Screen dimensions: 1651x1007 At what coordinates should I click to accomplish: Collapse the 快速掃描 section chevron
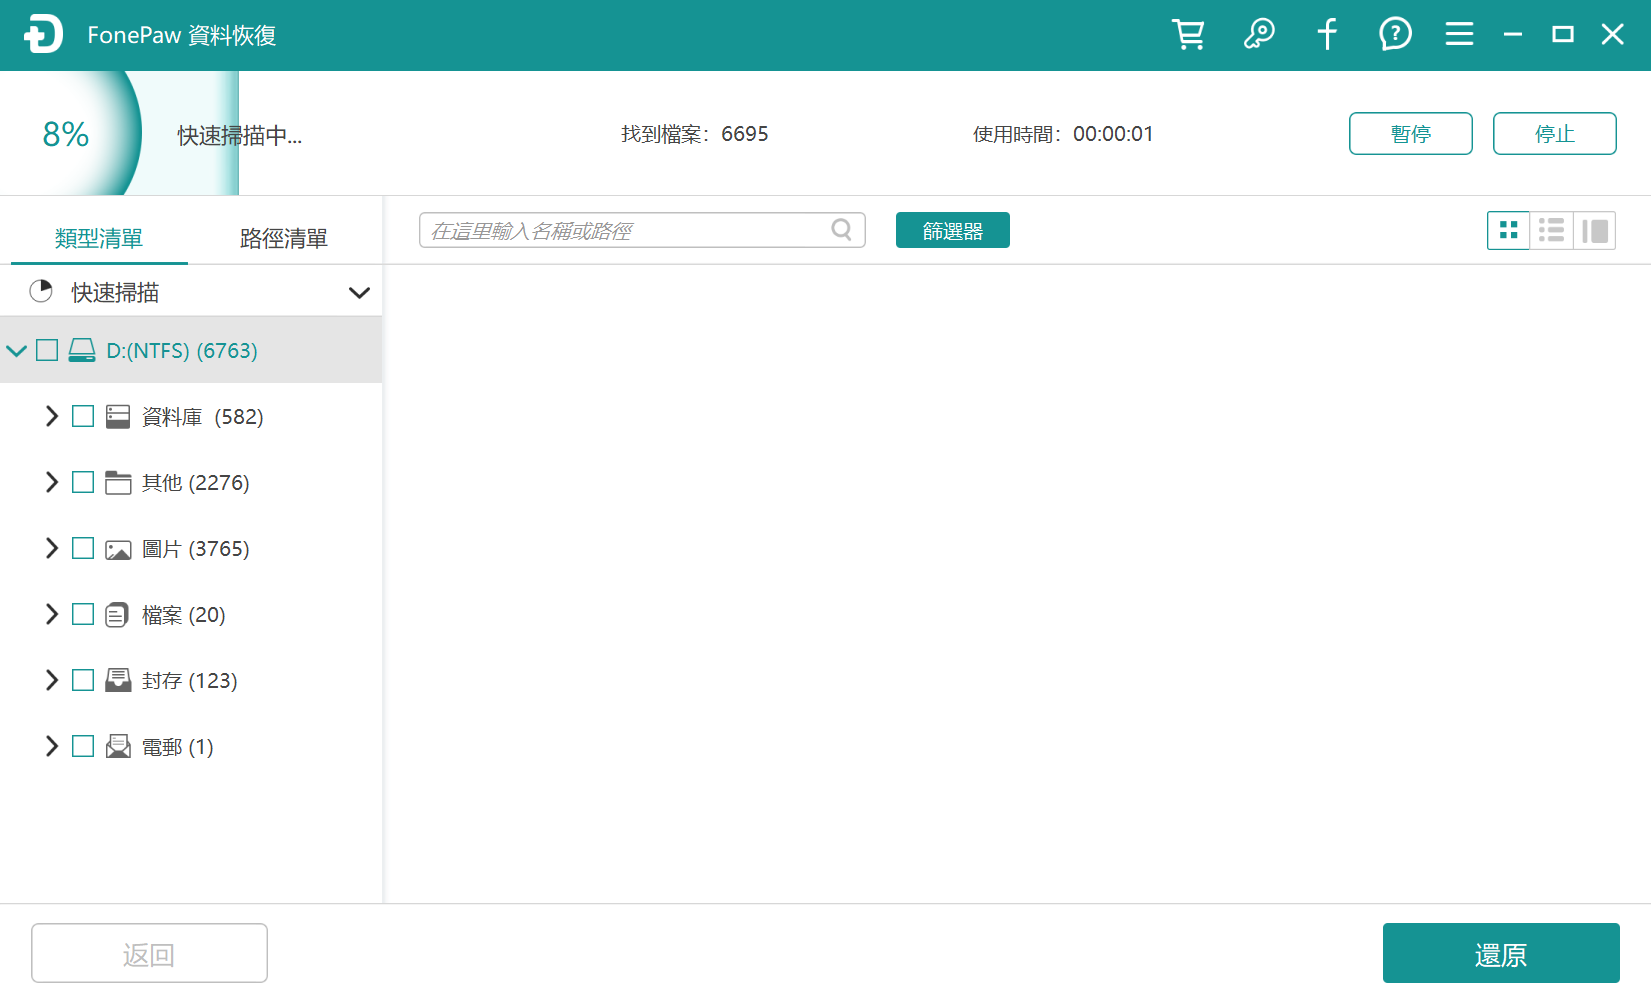tap(359, 292)
